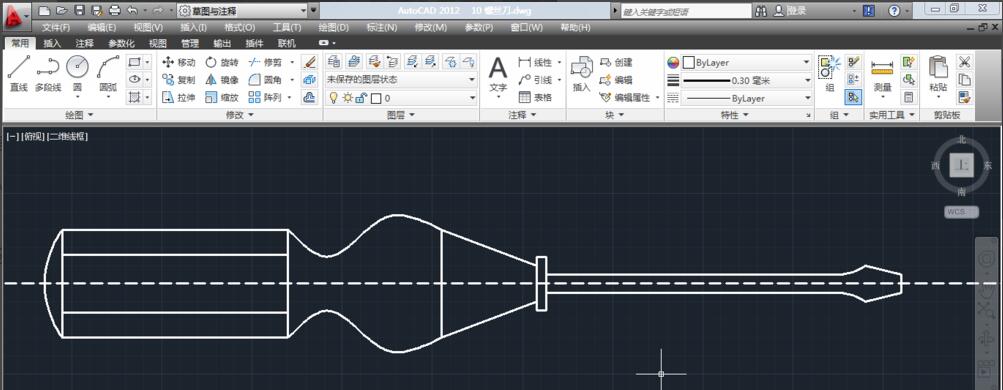This screenshot has height=390, width=1003.
Task: Click the Plot/Print icon in quick access toolbar
Action: [x=115, y=10]
